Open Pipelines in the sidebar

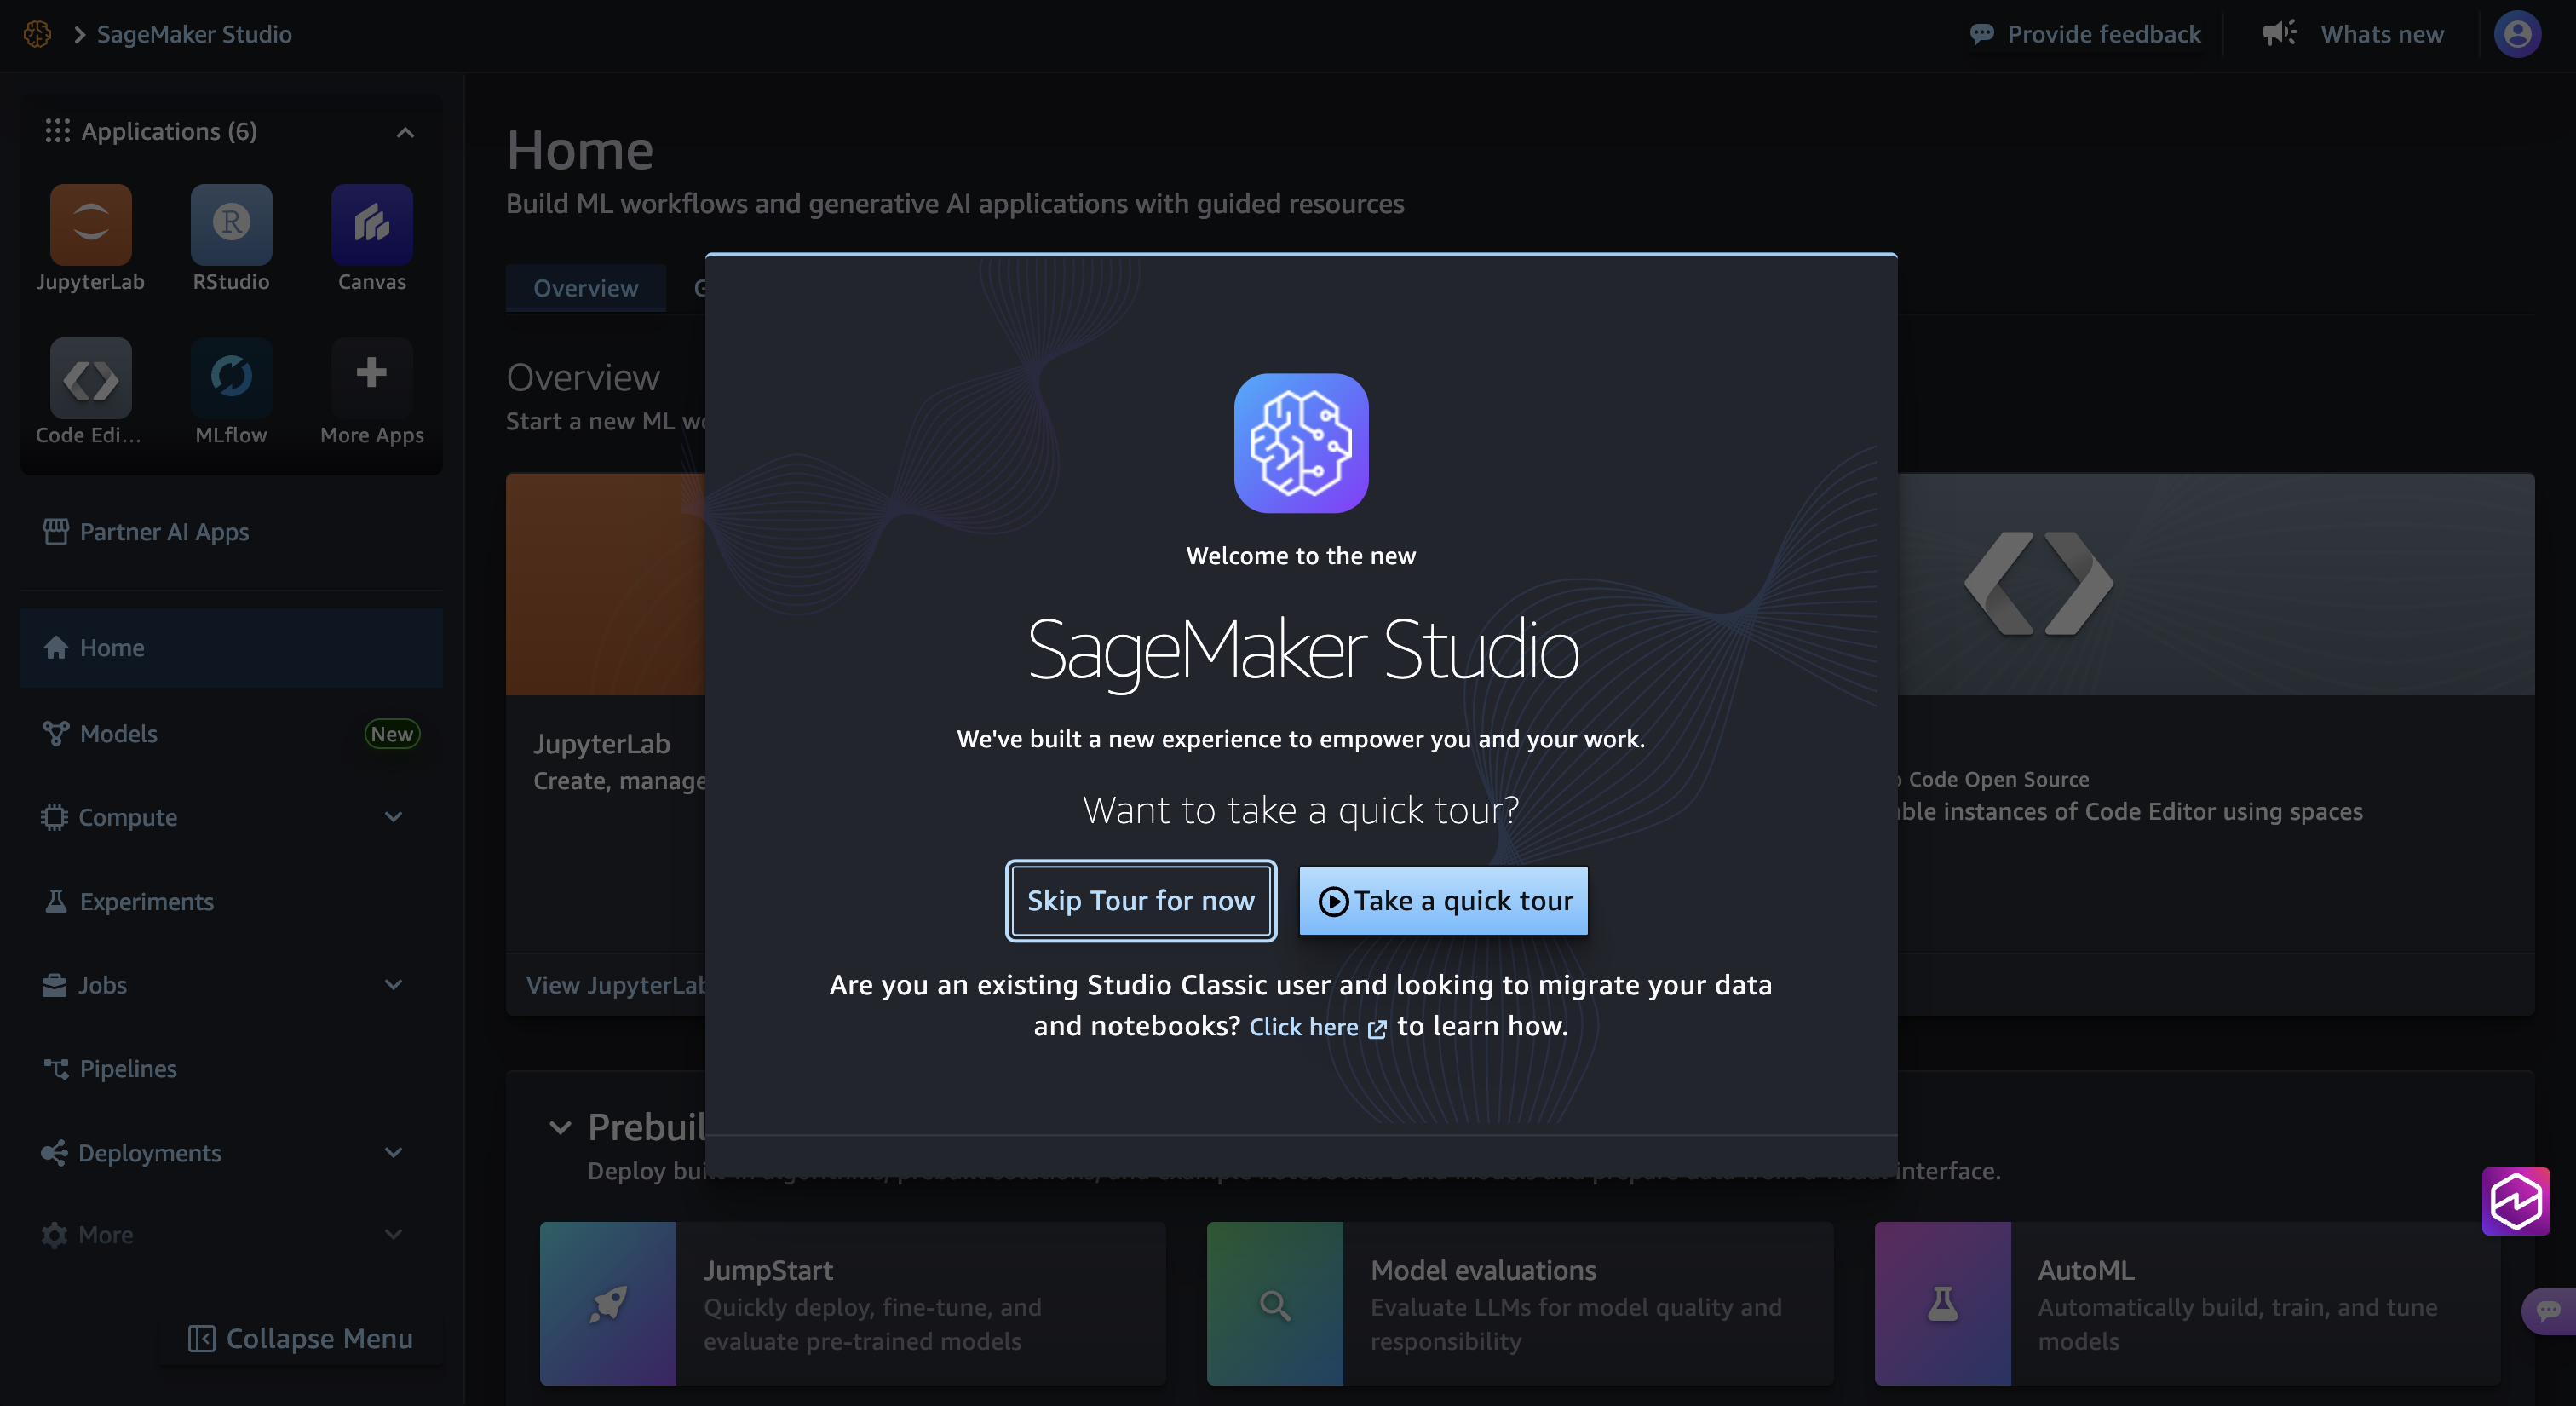point(231,1068)
